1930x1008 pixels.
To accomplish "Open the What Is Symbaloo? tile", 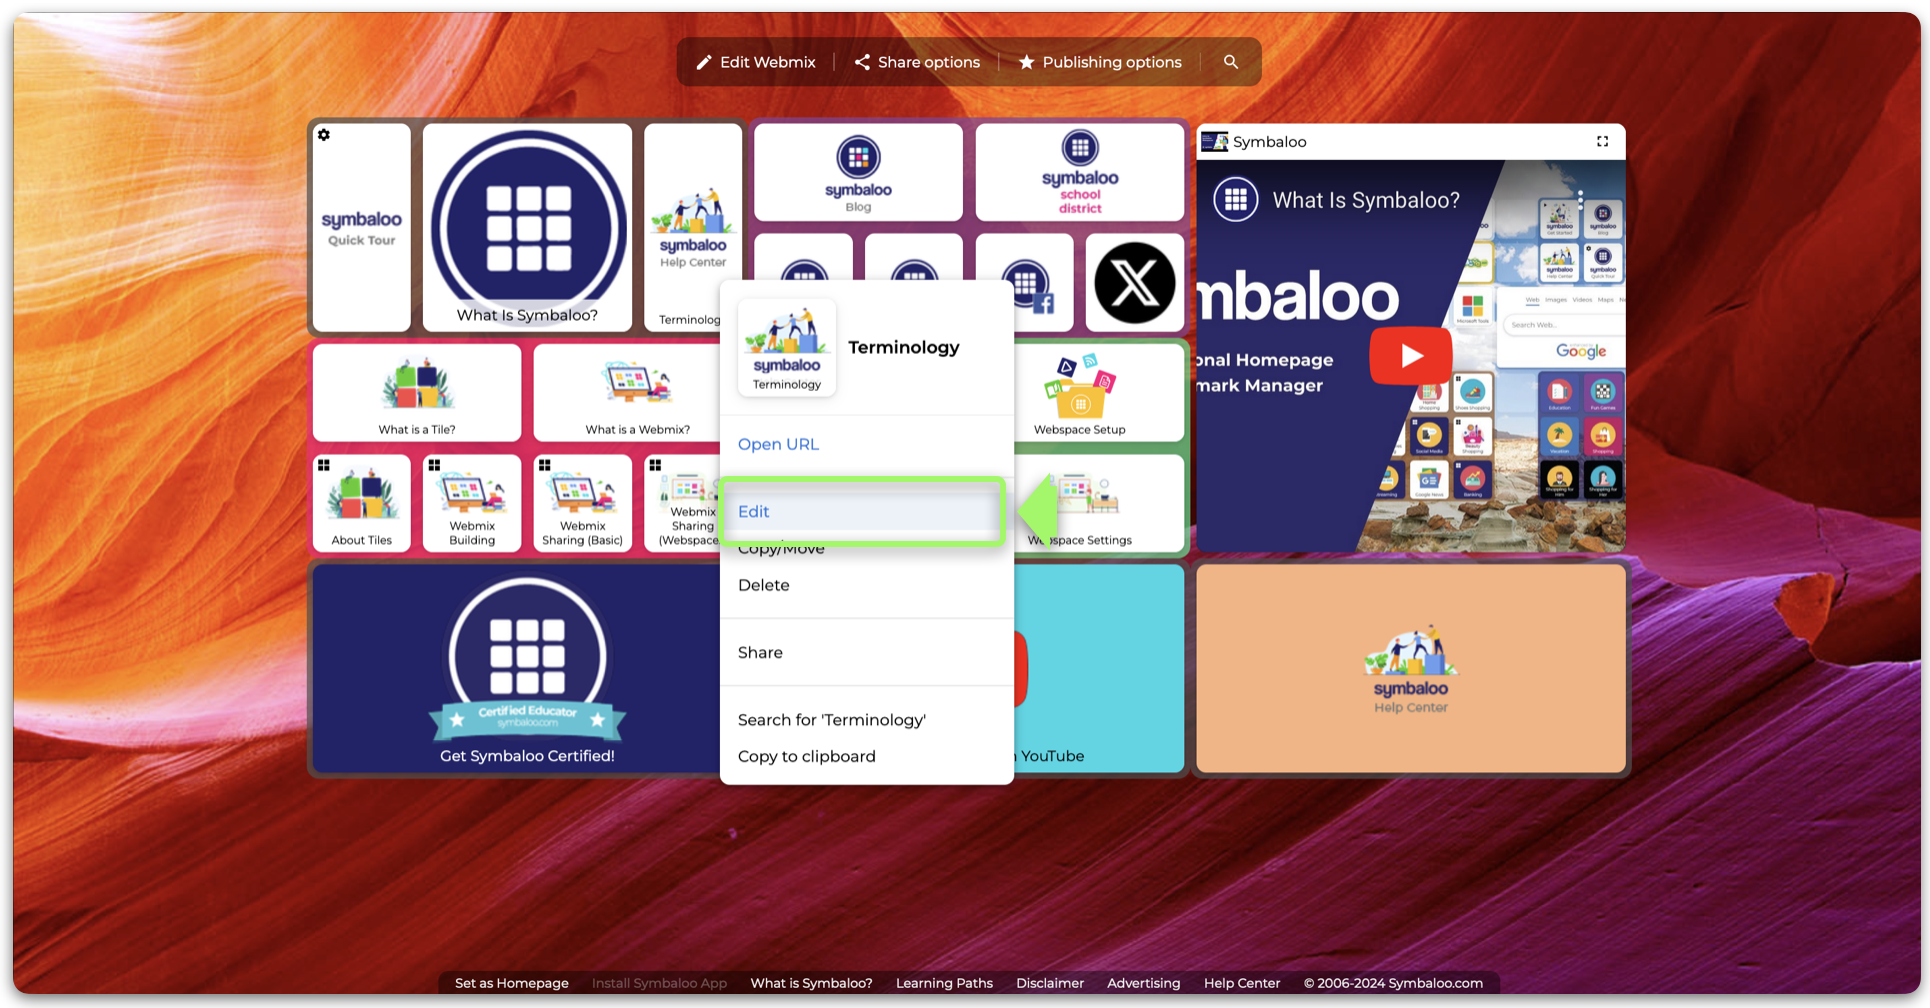I will tap(527, 227).
